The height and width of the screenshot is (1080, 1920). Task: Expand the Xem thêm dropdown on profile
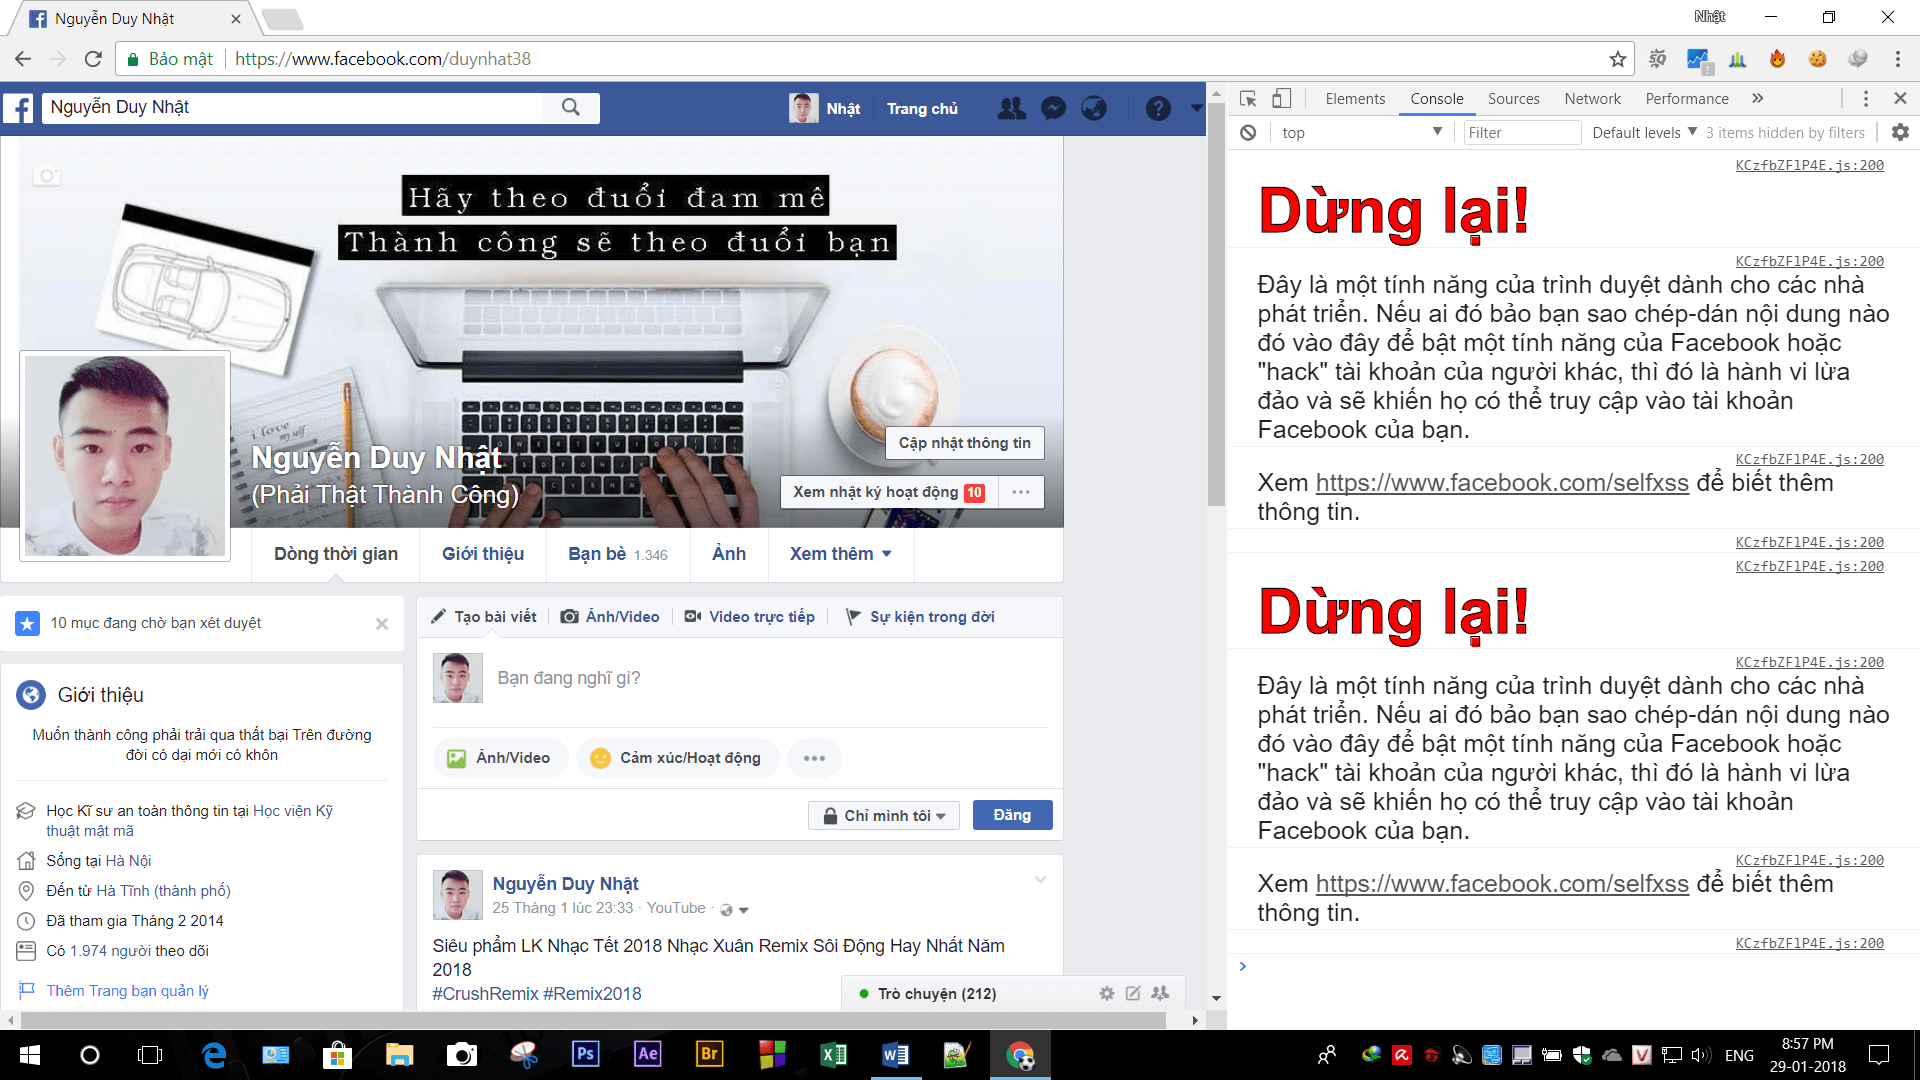tap(841, 554)
